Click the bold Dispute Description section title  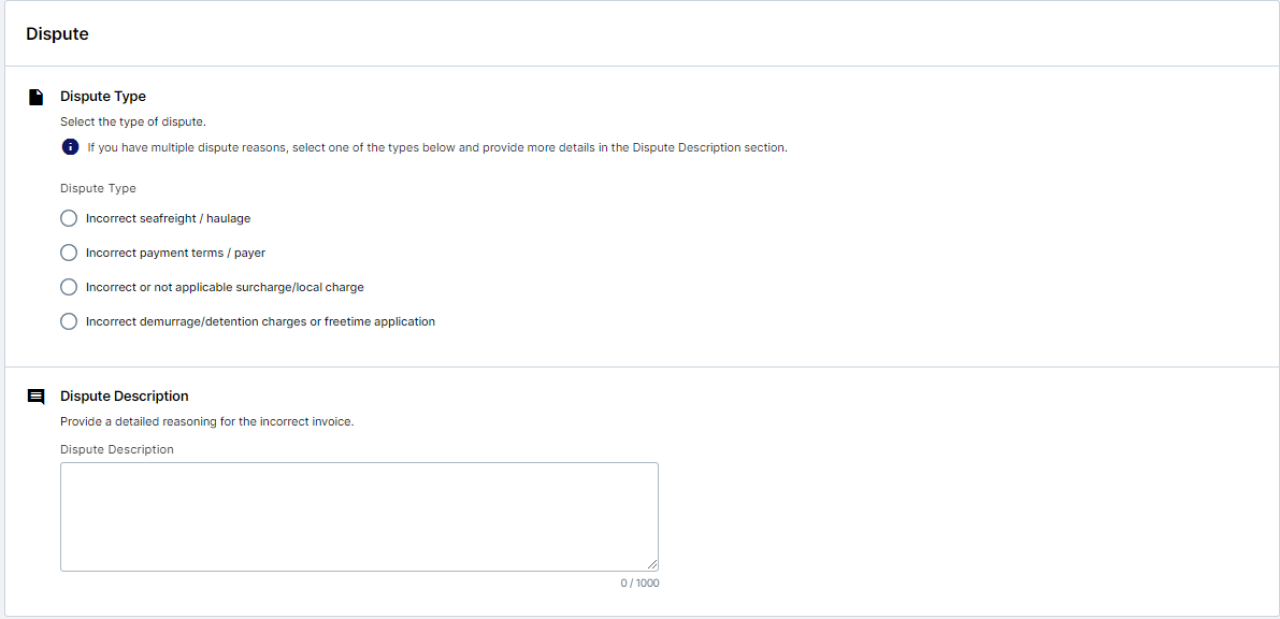click(124, 396)
